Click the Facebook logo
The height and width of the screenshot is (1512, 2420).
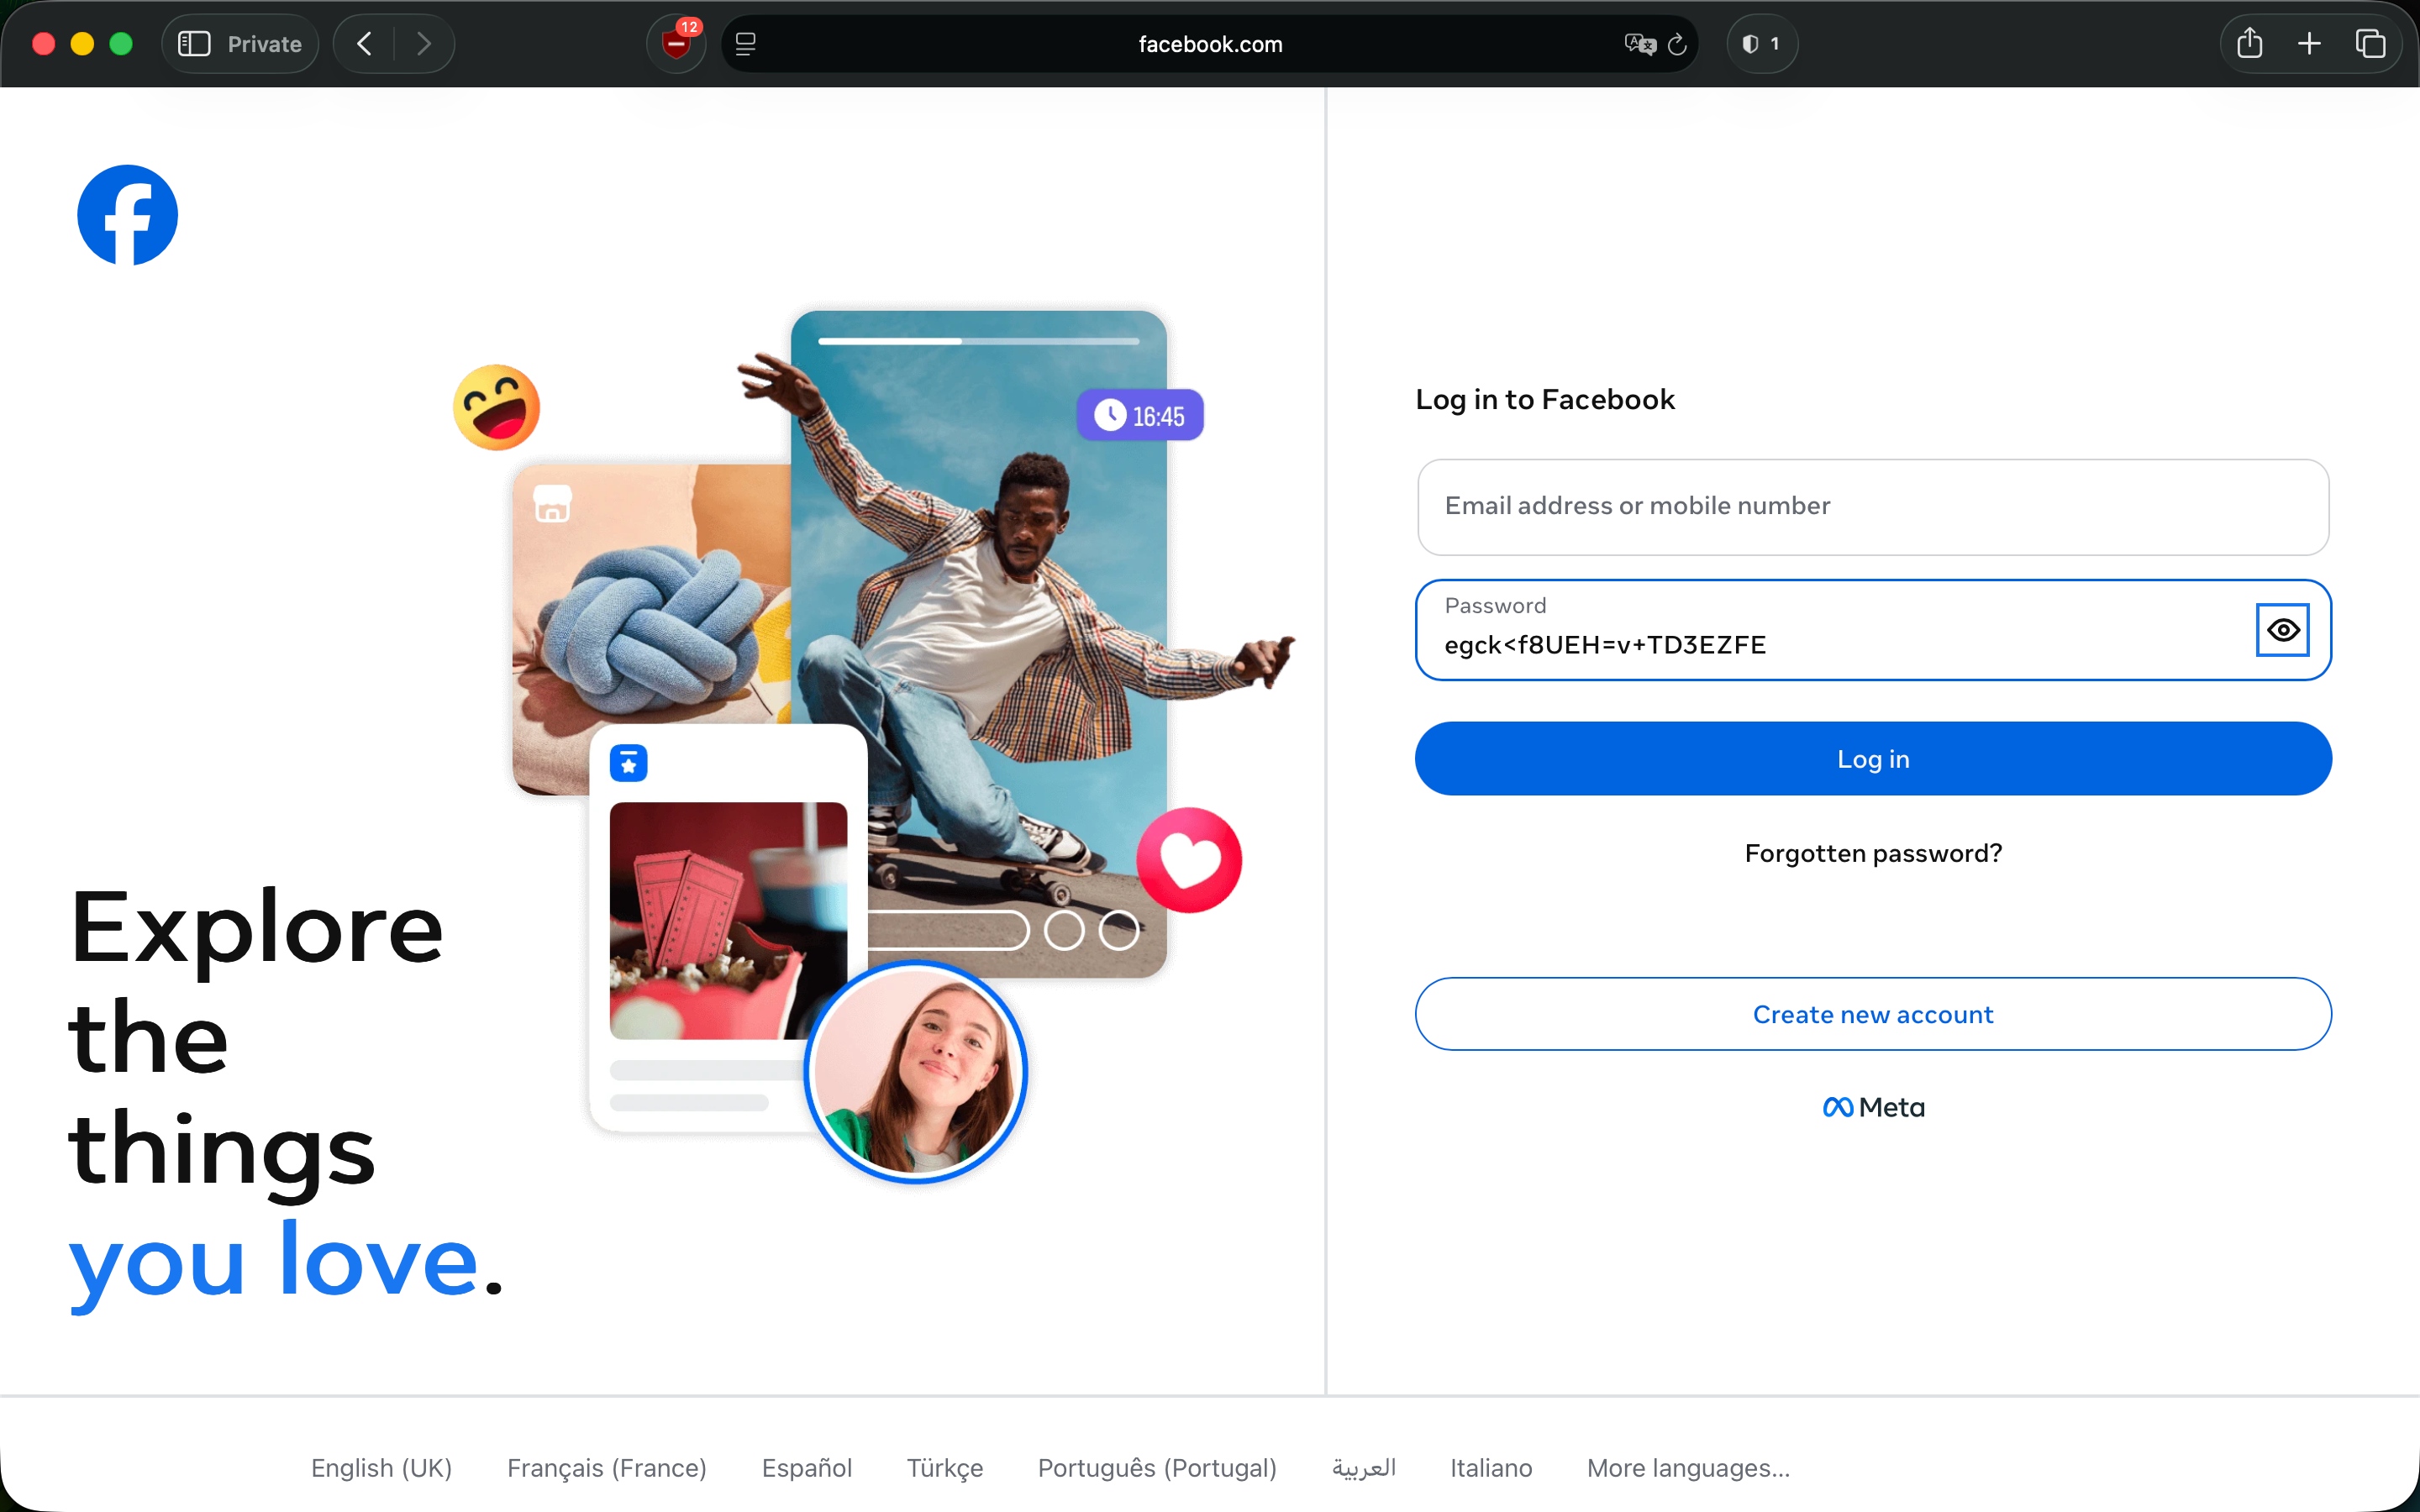pyautogui.click(x=127, y=215)
